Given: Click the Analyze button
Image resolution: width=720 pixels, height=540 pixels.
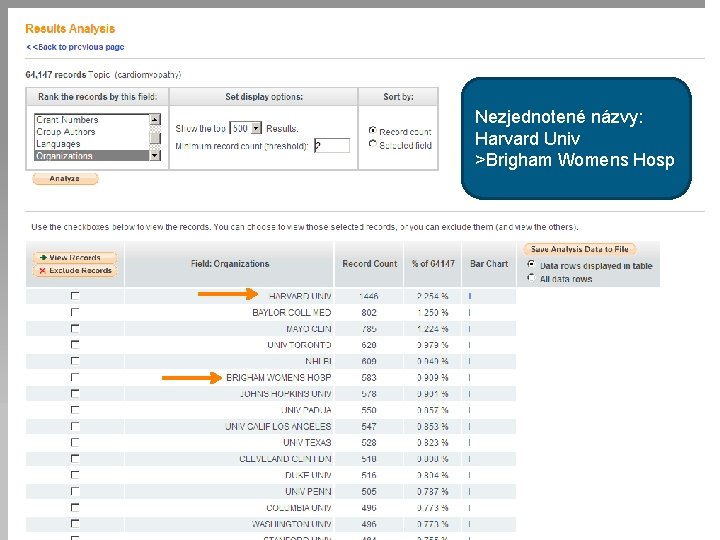Looking at the screenshot, I should [x=65, y=179].
